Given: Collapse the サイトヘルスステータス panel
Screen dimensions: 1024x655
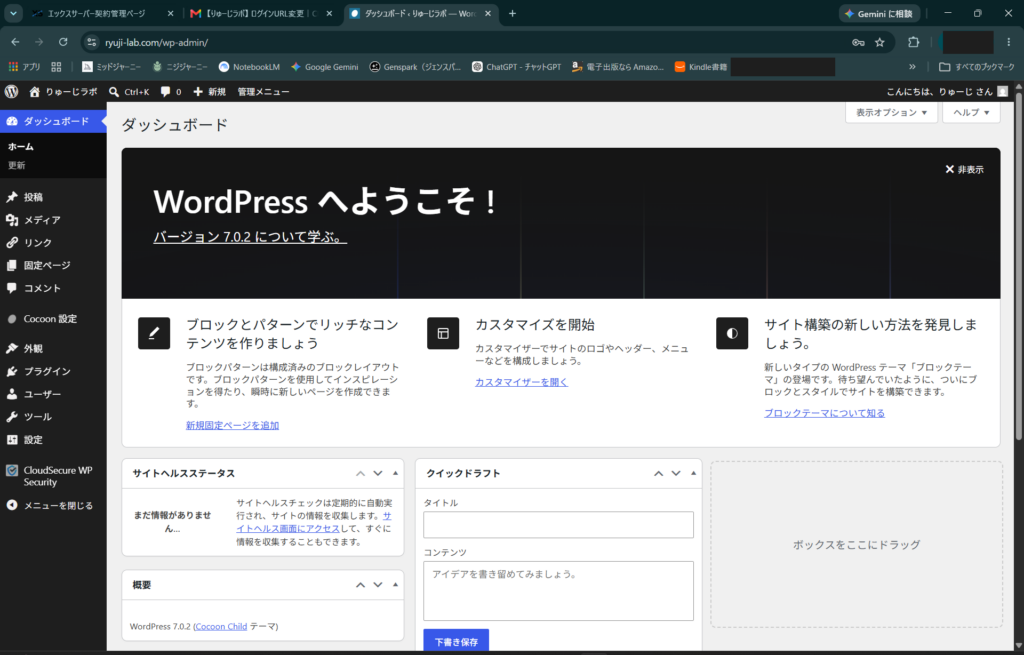Looking at the screenshot, I should click(395, 473).
